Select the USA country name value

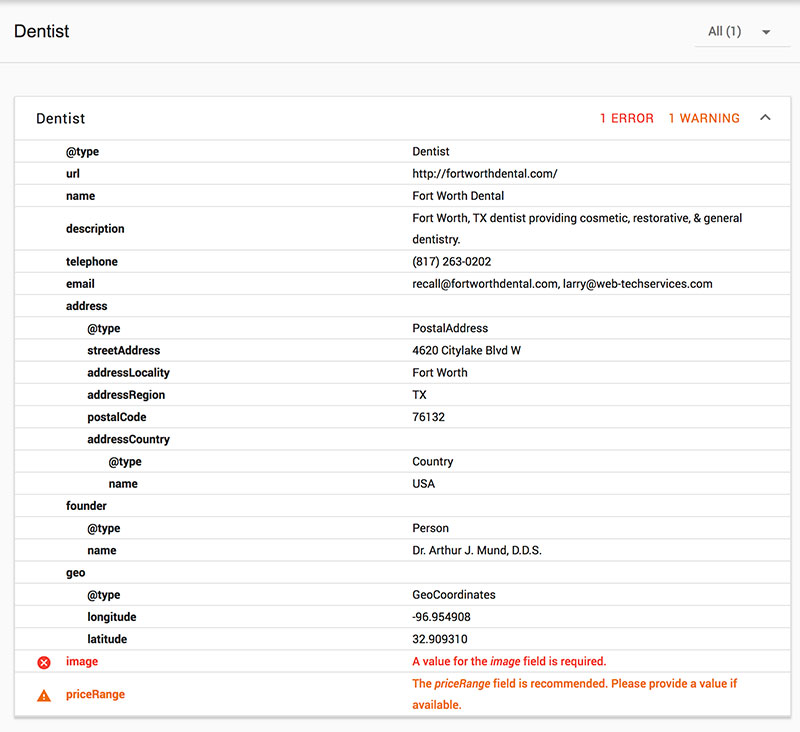(x=423, y=484)
